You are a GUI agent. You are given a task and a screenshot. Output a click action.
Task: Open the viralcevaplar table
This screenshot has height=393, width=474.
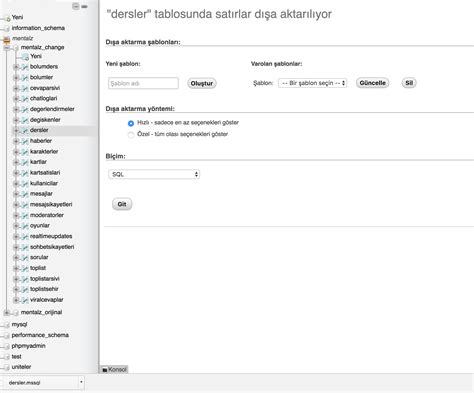pyautogui.click(x=47, y=300)
